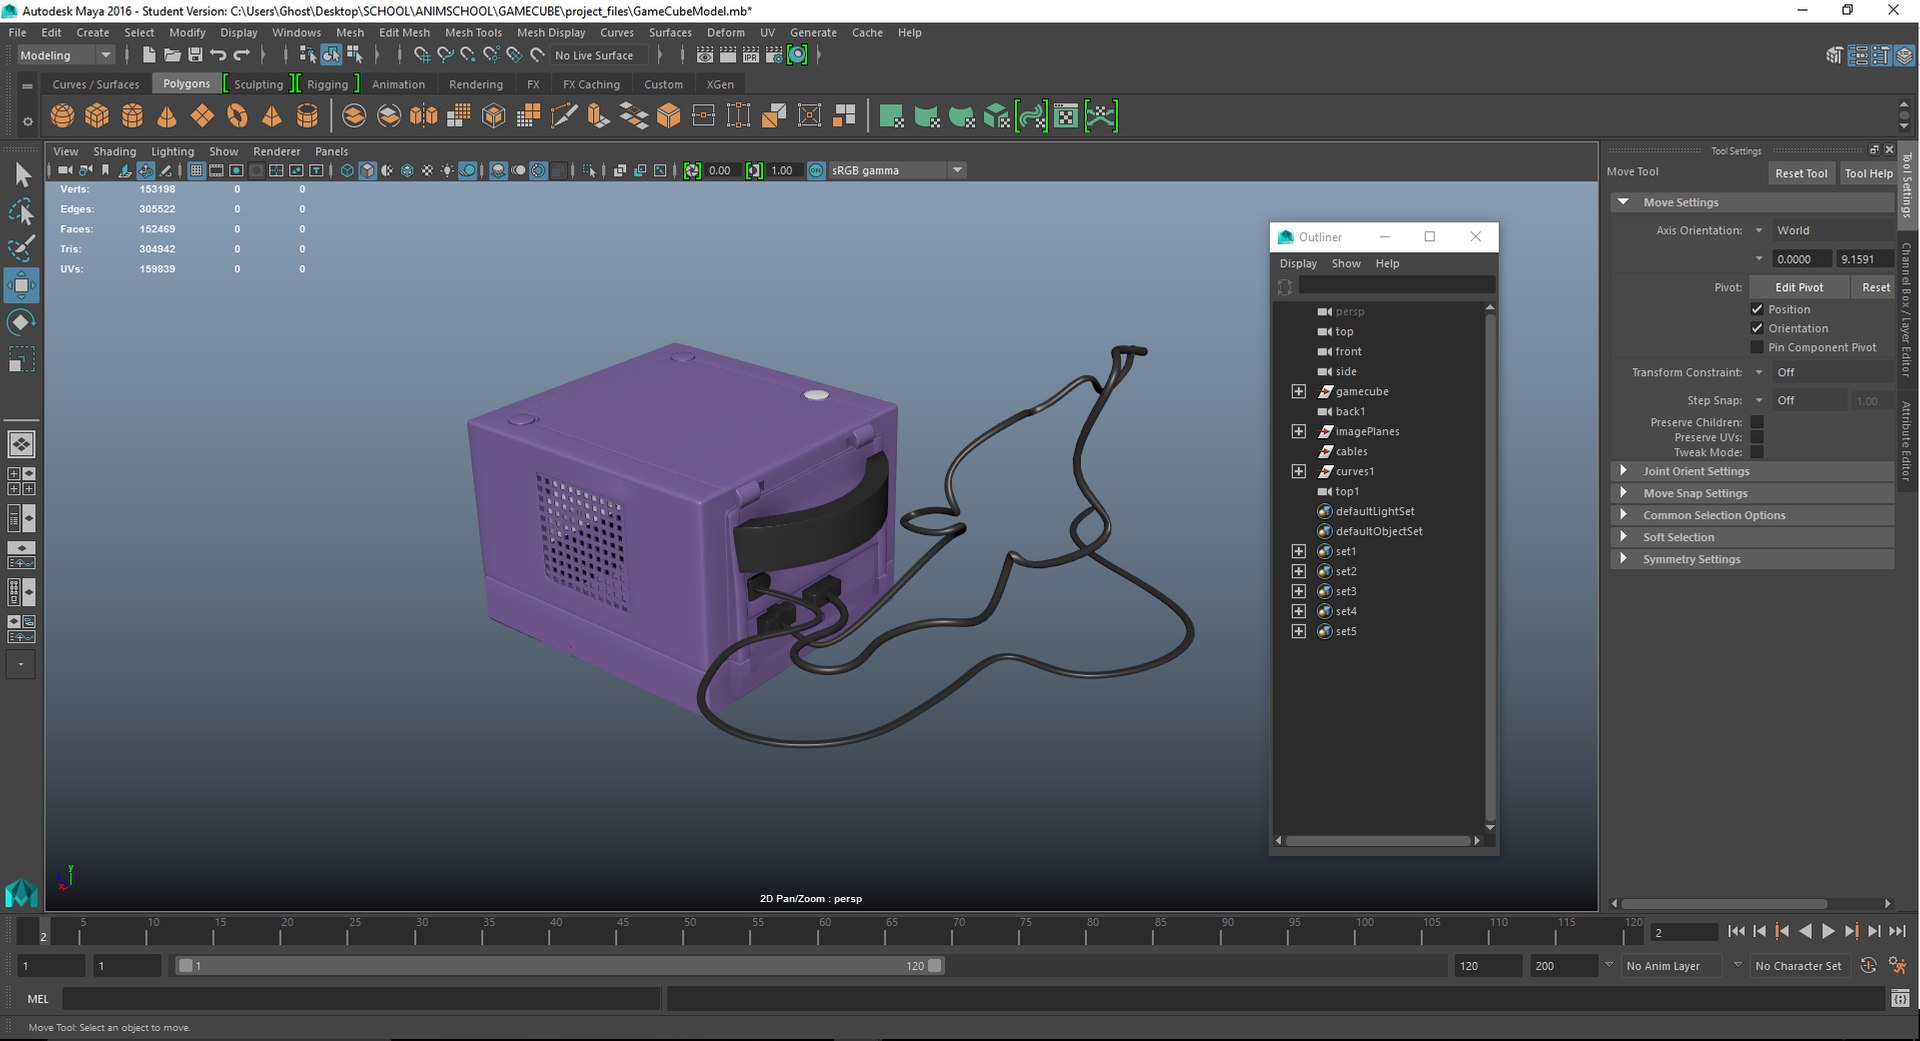Click the Redo arrow icon
Image resolution: width=1920 pixels, height=1041 pixels.
241,55
